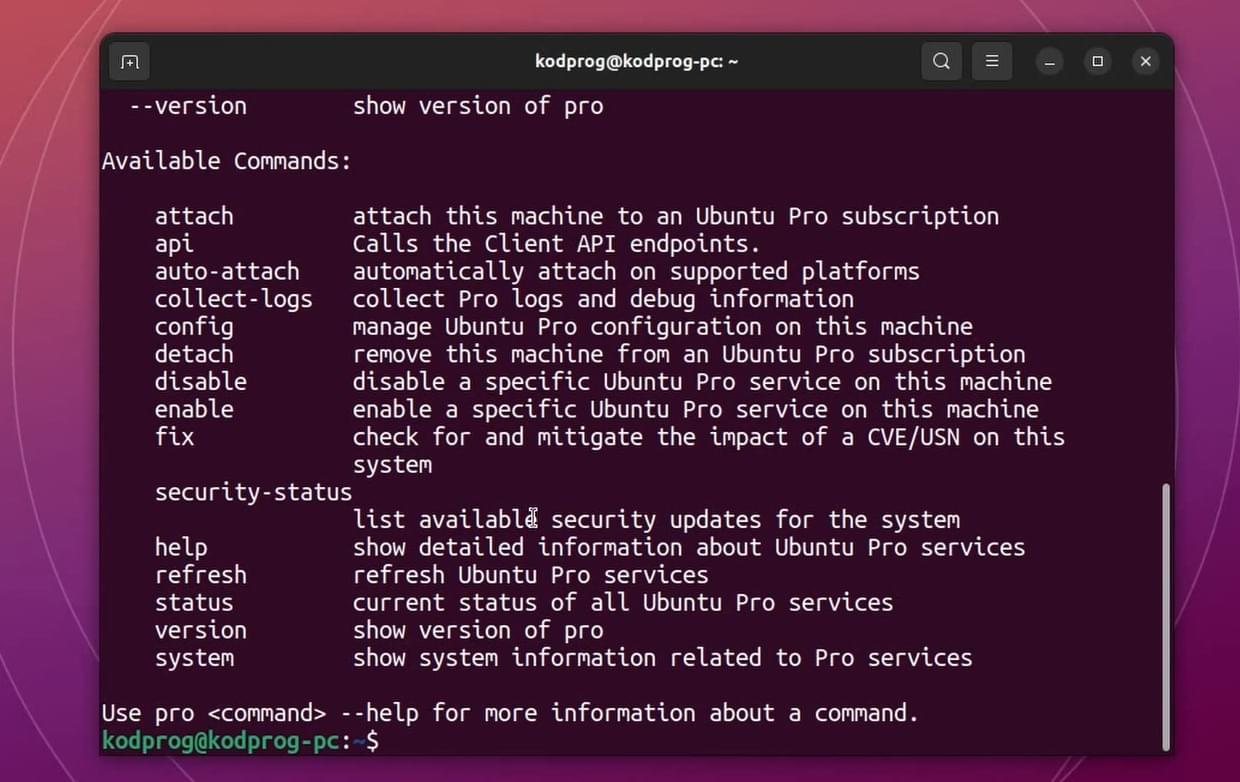The height and width of the screenshot is (782, 1240).
Task: Open the terminal hamburger menu
Action: point(992,62)
